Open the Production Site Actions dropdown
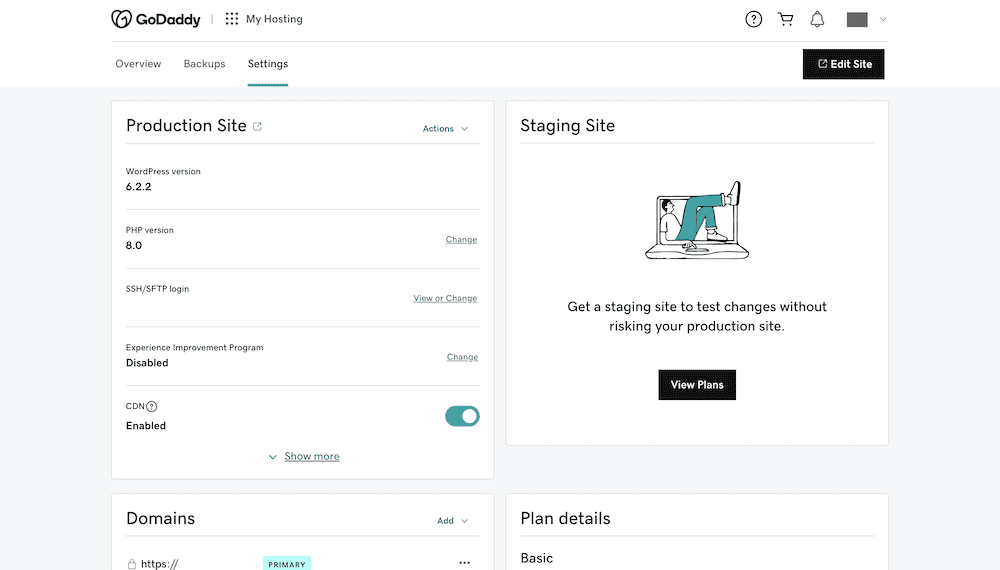 click(445, 129)
